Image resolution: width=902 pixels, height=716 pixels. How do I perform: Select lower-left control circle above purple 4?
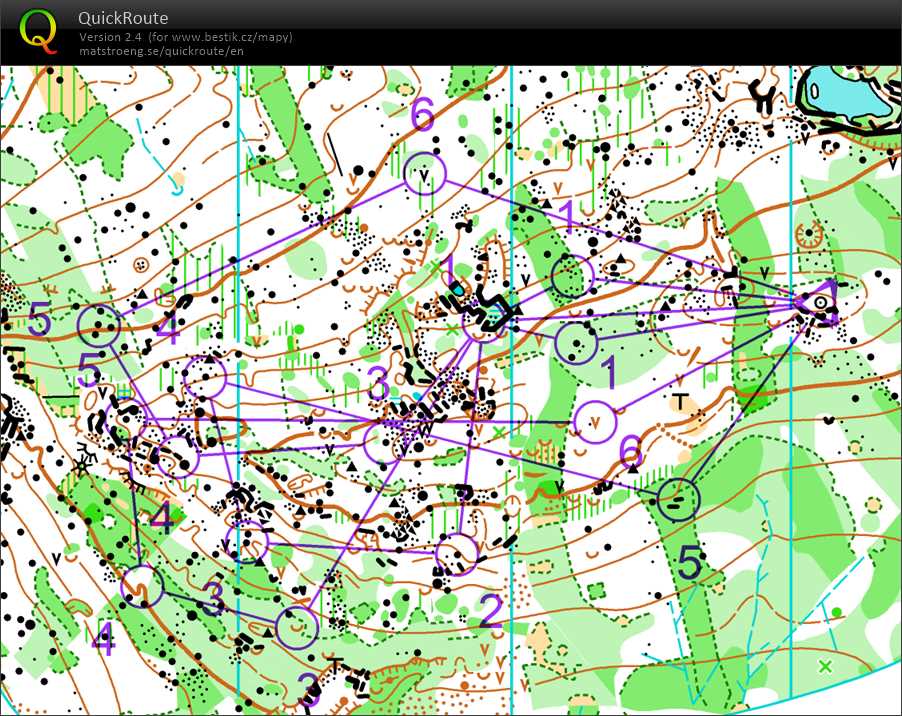coord(141,585)
